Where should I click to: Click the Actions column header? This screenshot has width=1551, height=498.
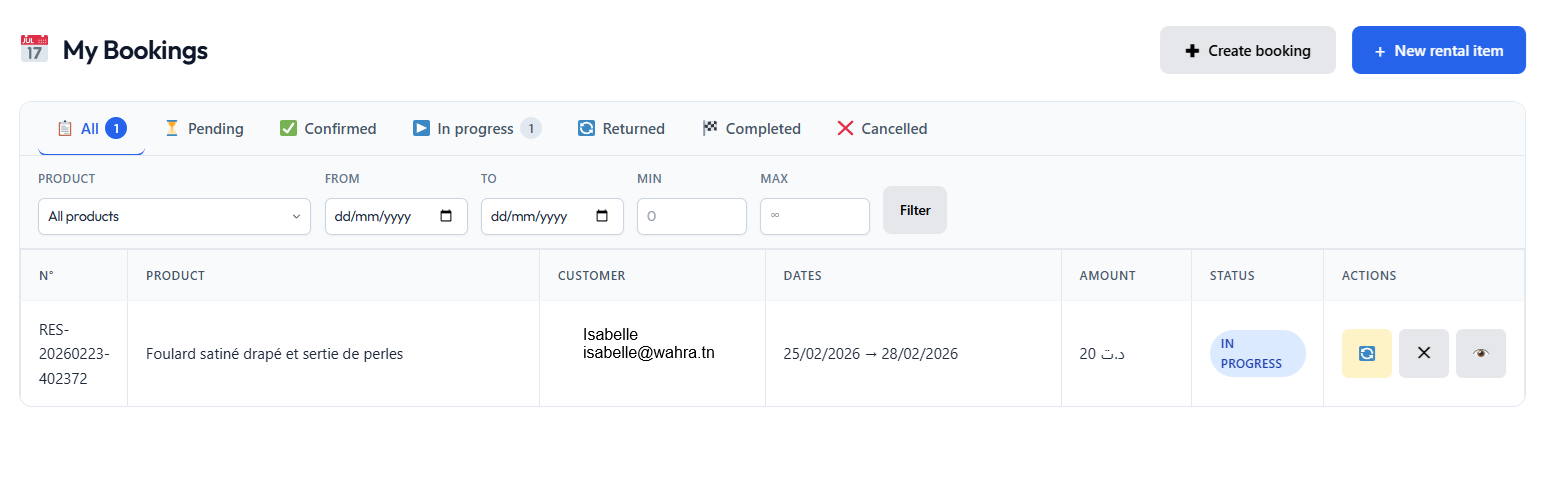pos(1369,275)
